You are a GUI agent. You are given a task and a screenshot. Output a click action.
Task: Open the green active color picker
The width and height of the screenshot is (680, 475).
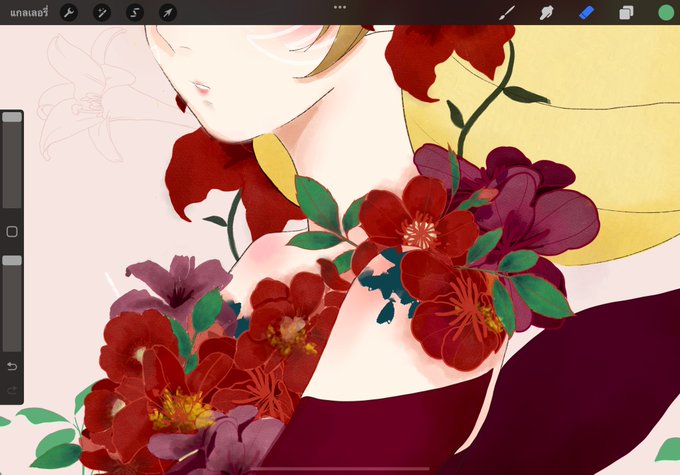(x=666, y=13)
